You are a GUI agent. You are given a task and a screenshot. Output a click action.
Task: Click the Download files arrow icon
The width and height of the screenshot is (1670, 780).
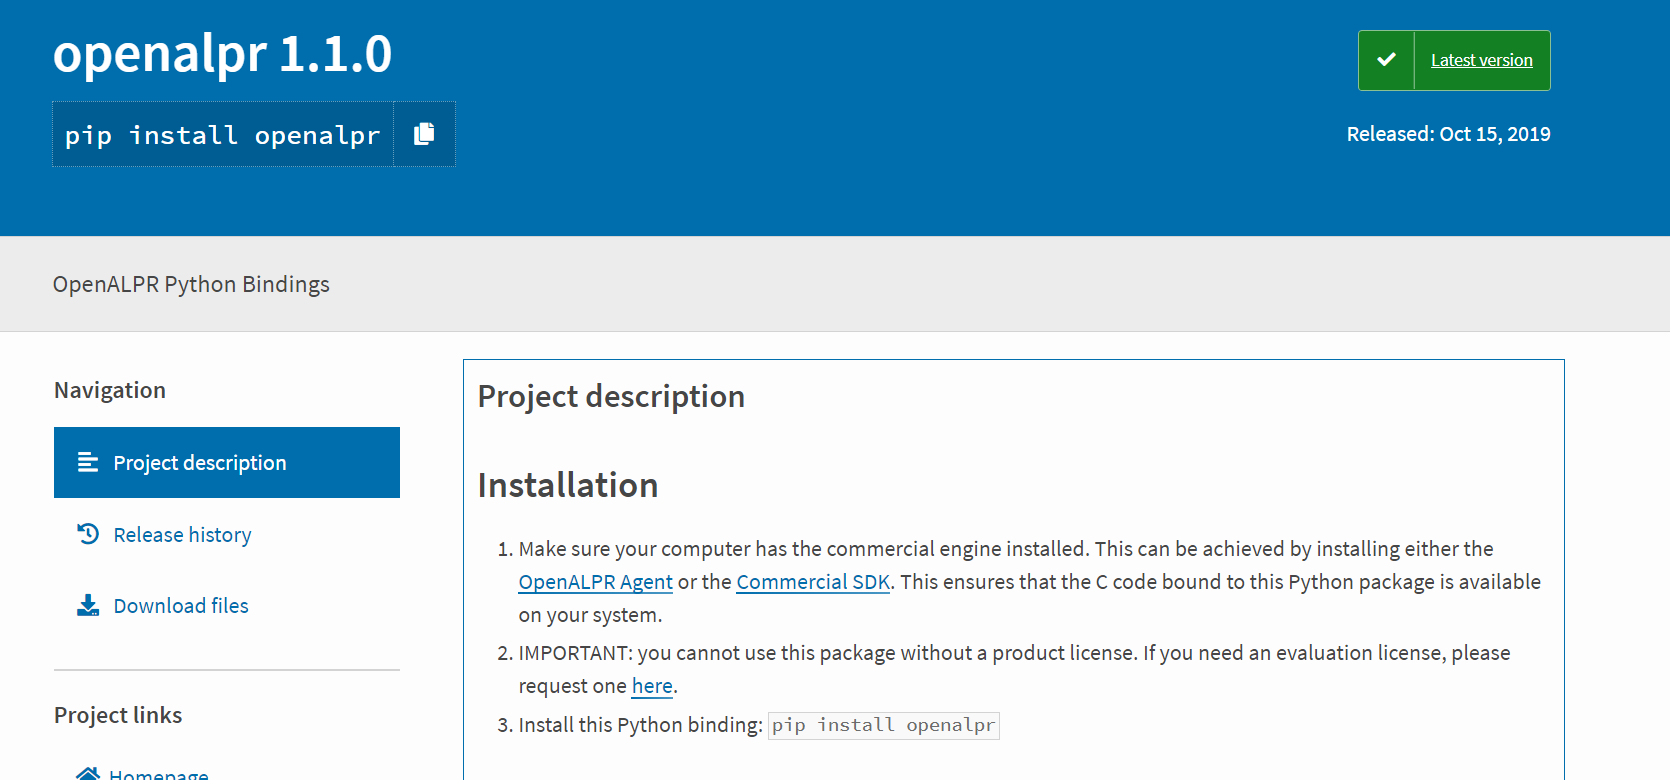88,605
